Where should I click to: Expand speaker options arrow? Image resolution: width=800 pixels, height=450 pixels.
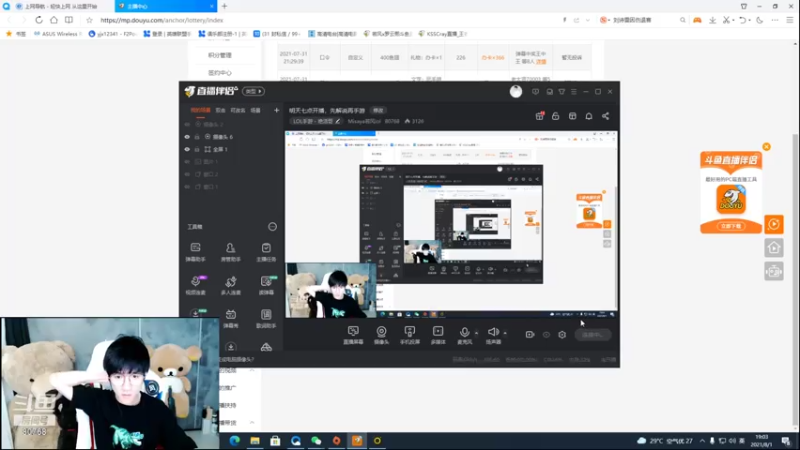point(505,333)
